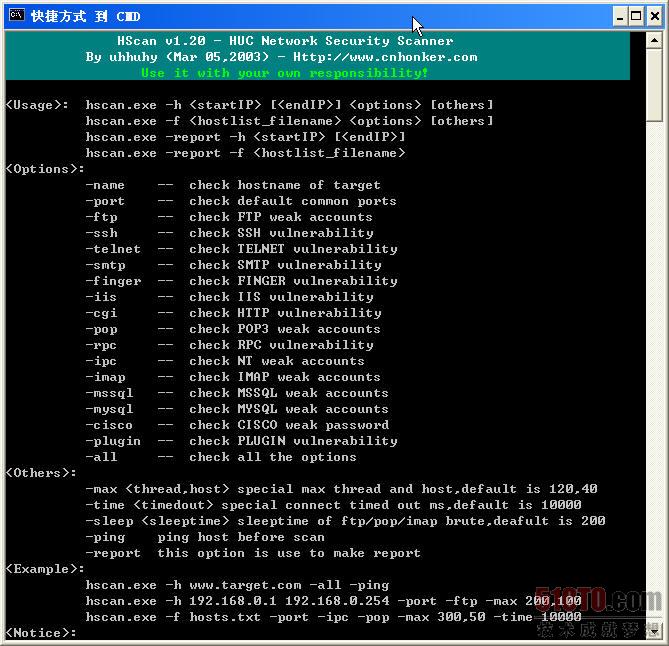This screenshot has width=669, height=646.
Task: Close the CMD window
Action: [655, 16]
